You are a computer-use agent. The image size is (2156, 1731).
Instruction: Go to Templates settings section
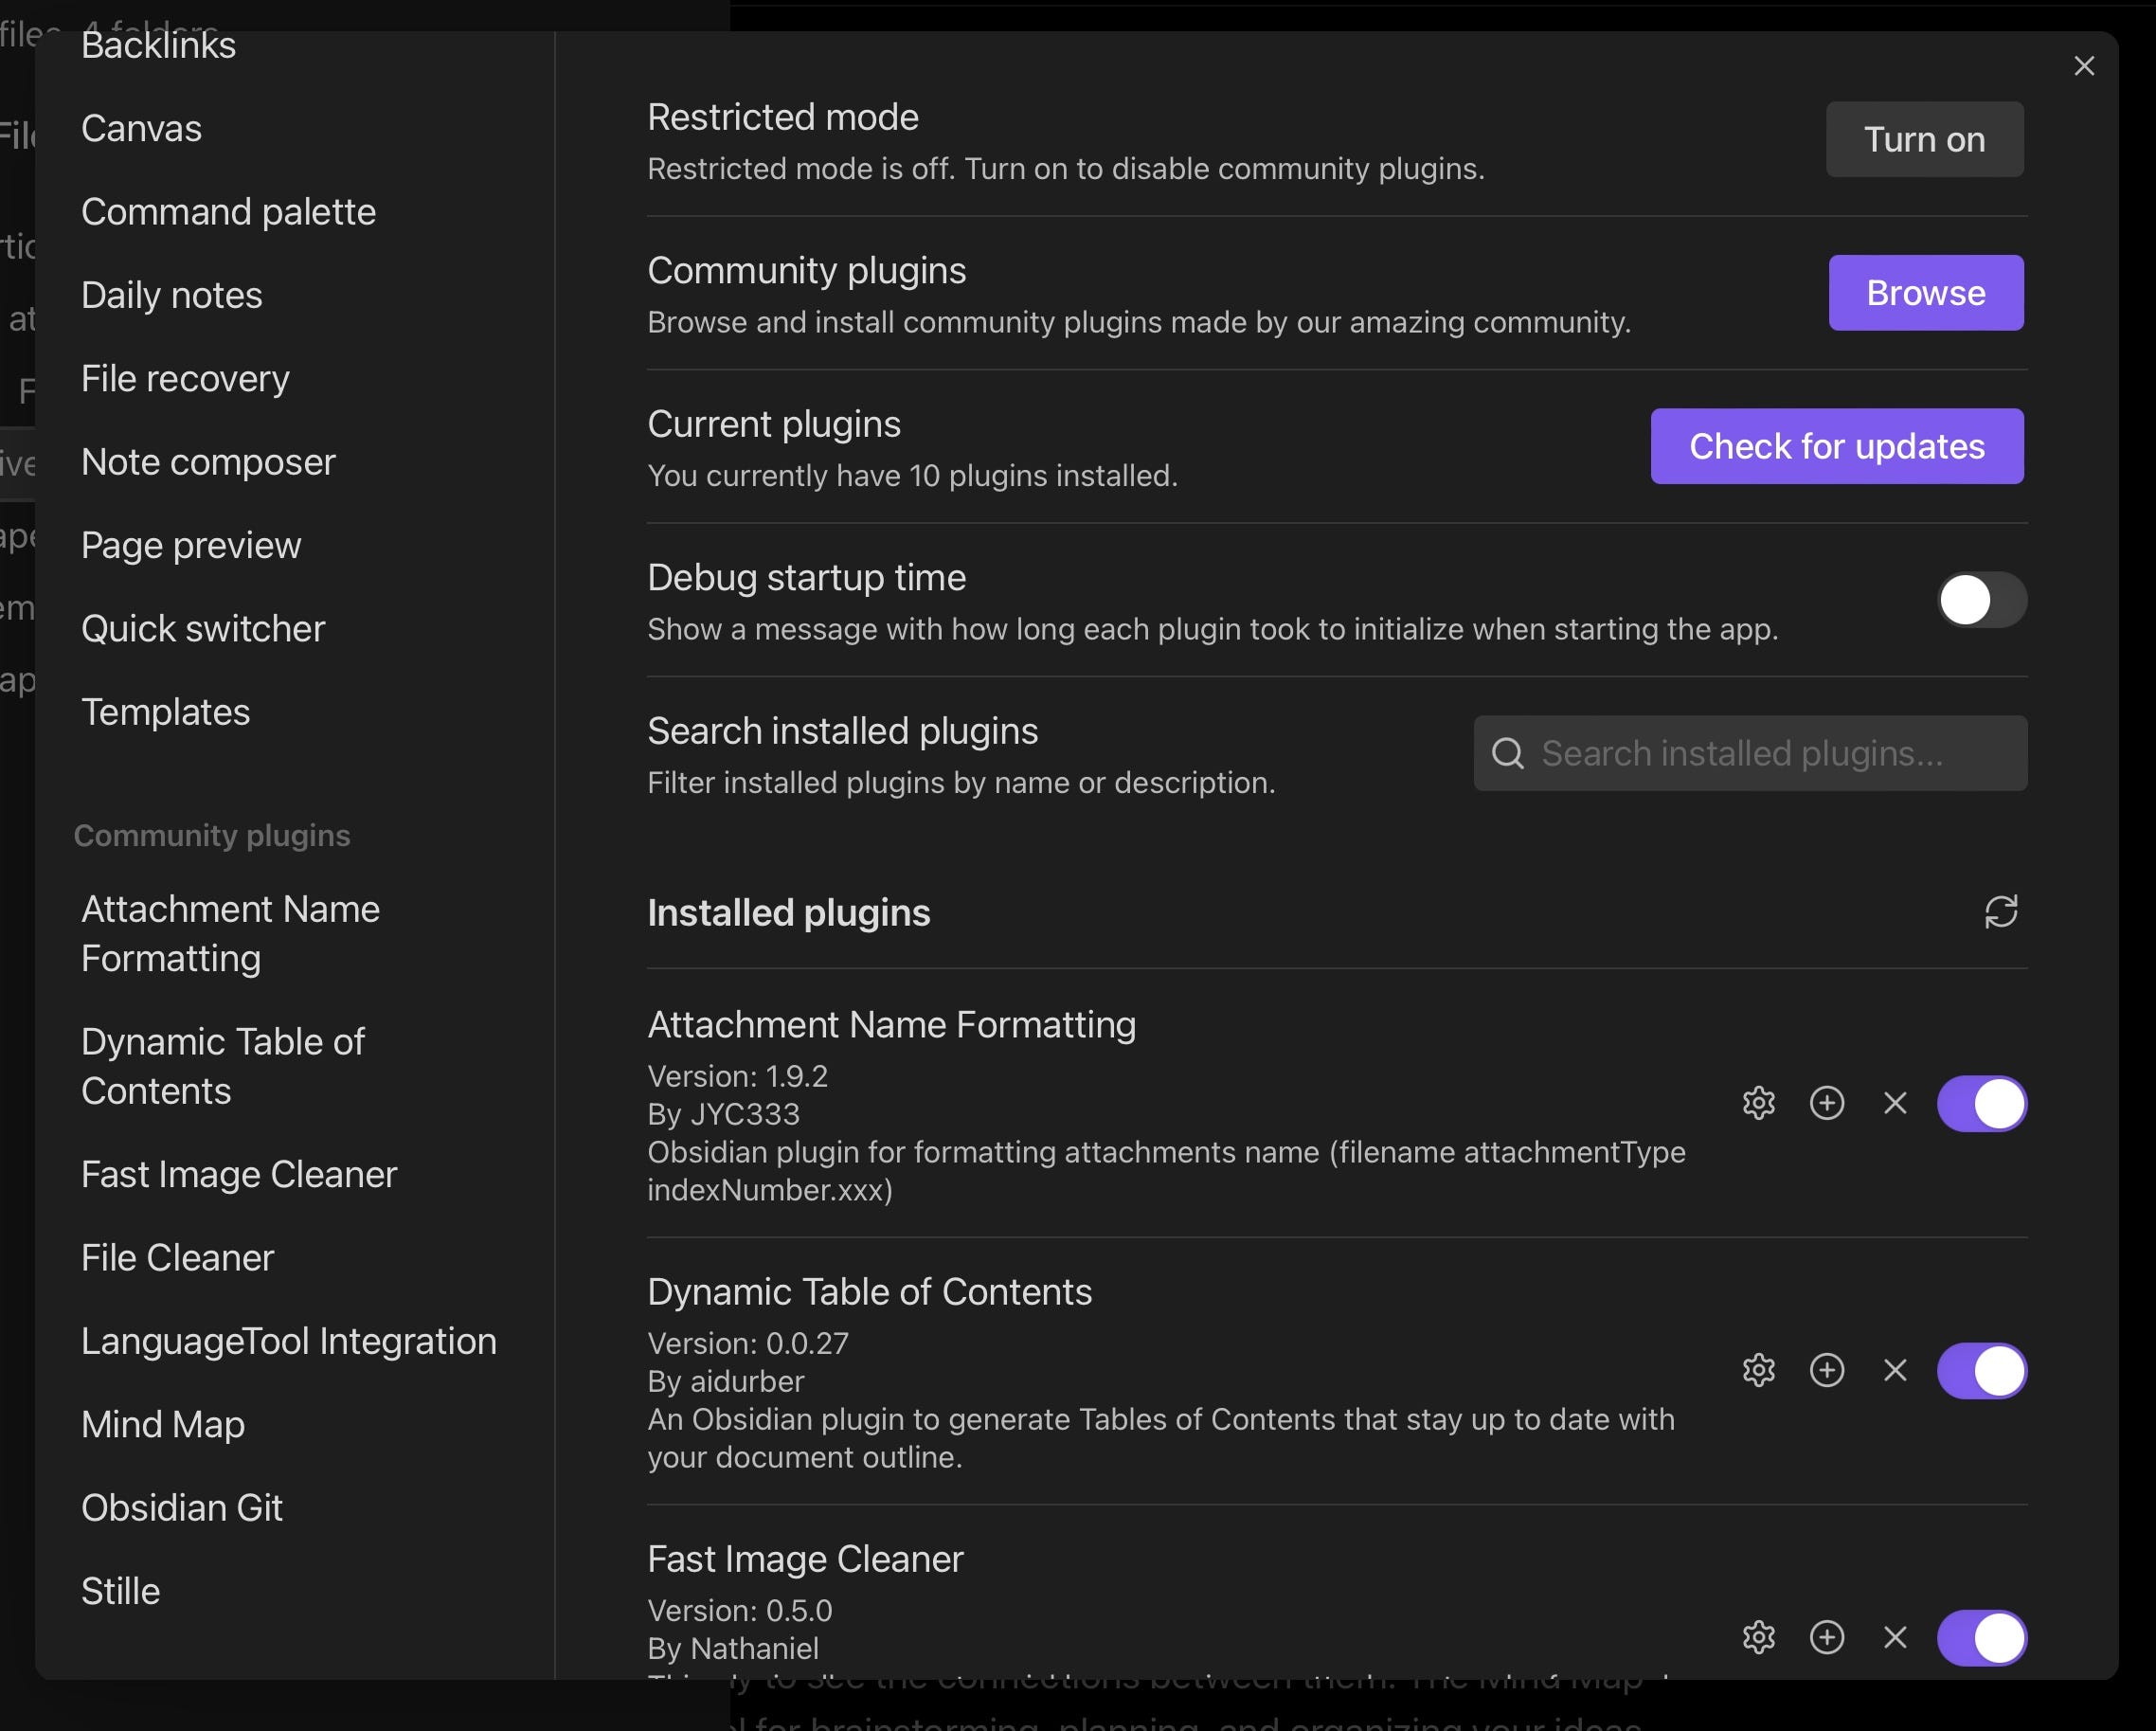coord(166,712)
